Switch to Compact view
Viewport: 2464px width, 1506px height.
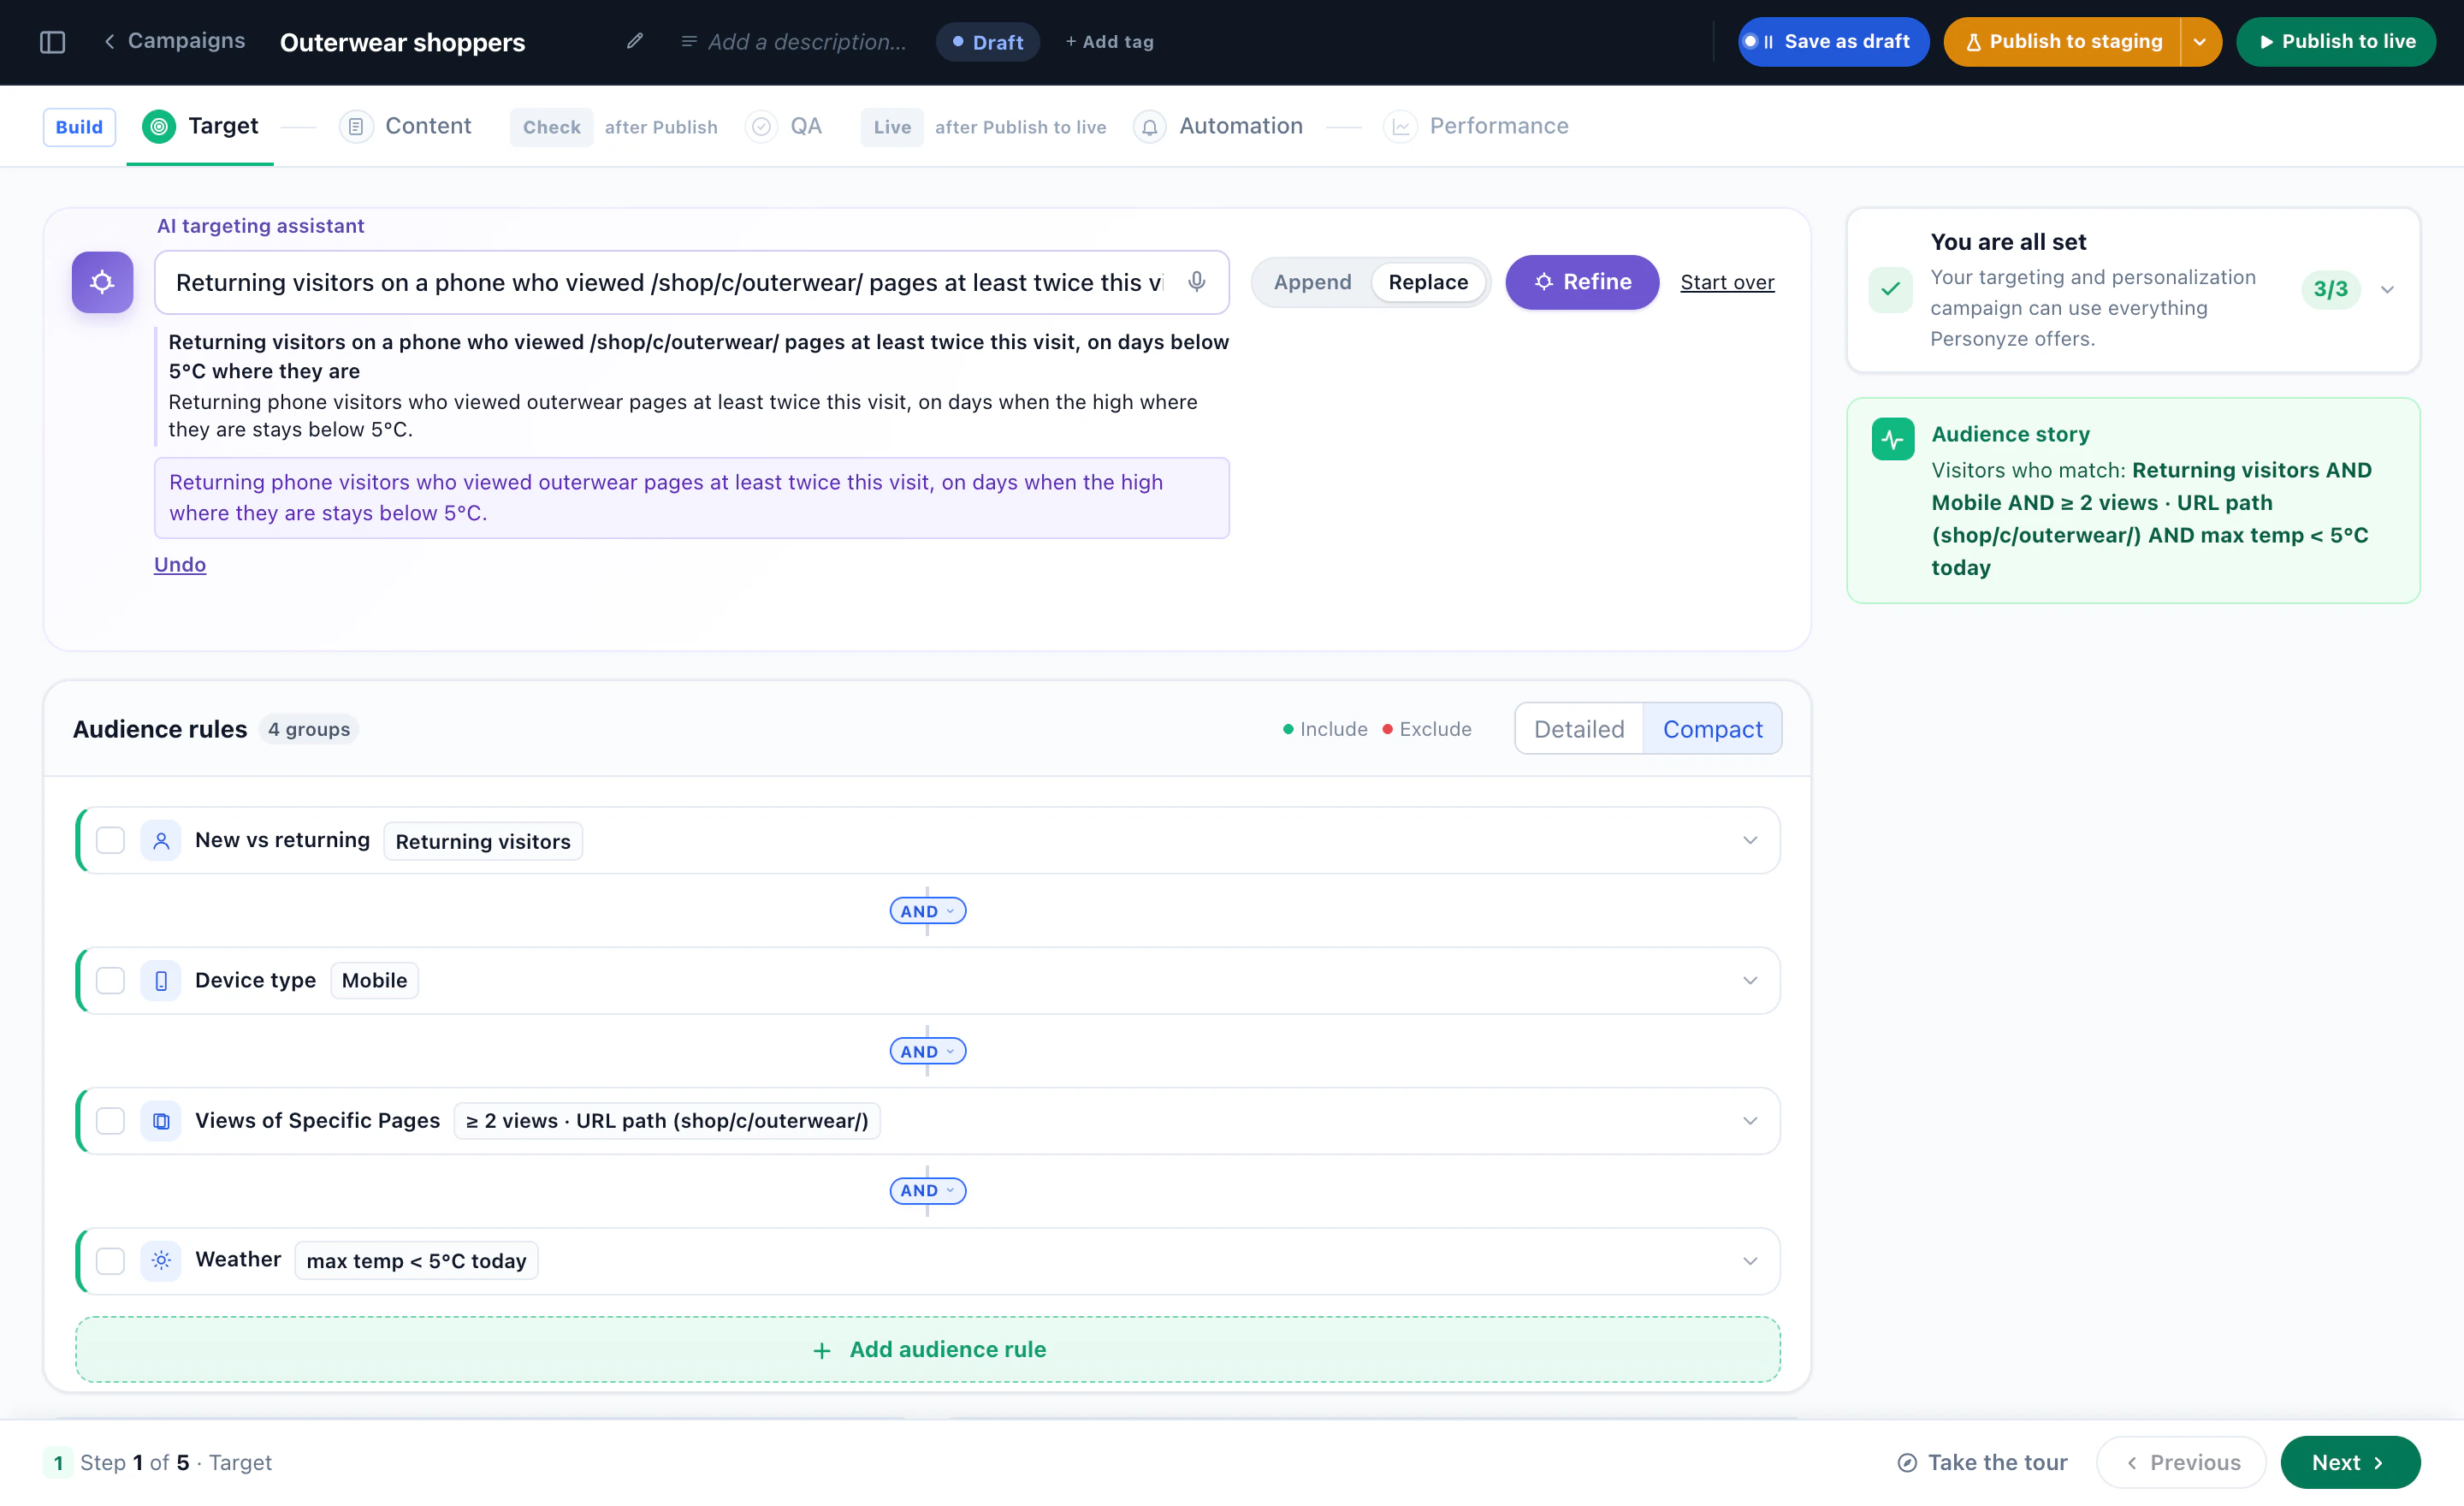tap(1712, 729)
